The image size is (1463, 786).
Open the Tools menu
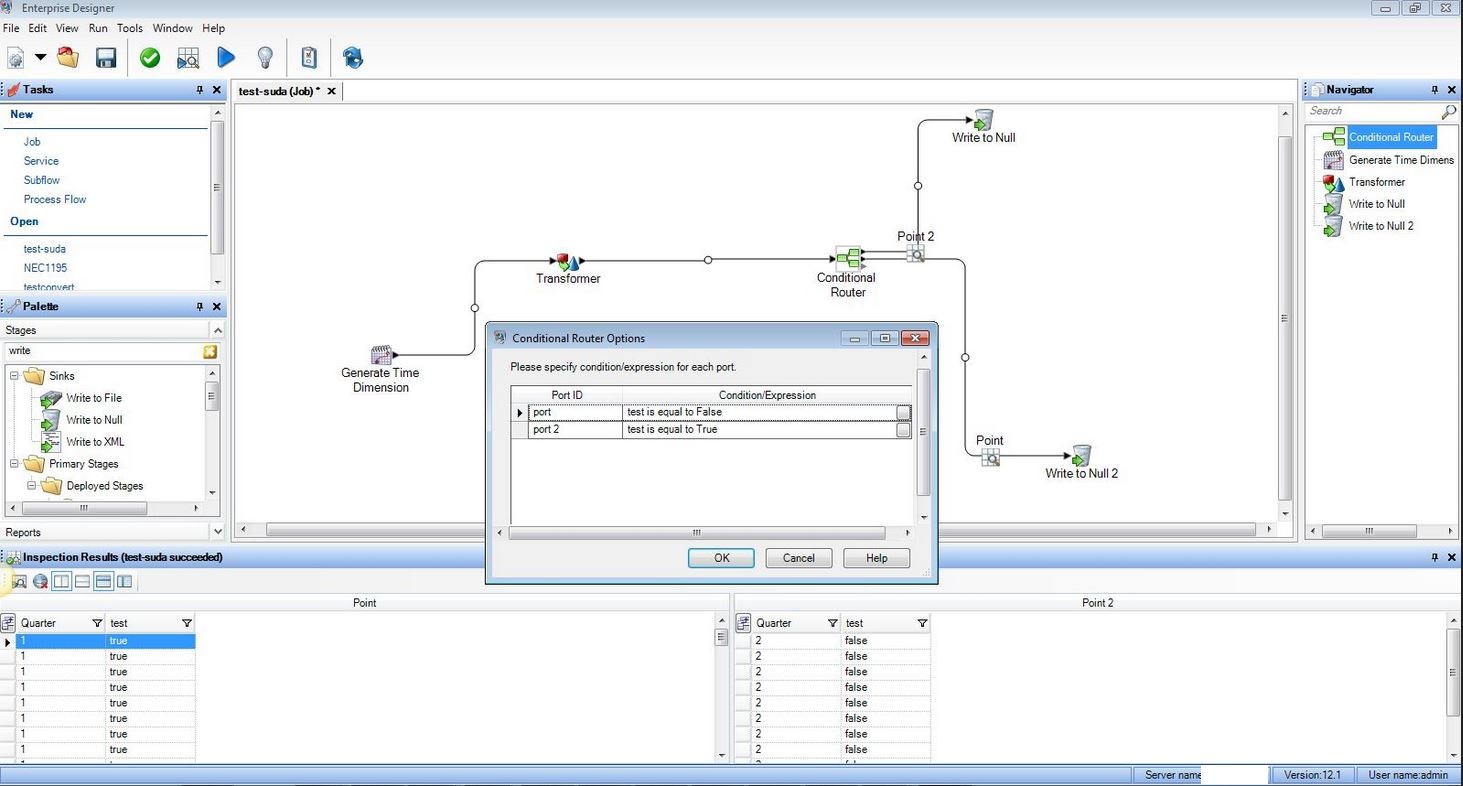click(130, 28)
